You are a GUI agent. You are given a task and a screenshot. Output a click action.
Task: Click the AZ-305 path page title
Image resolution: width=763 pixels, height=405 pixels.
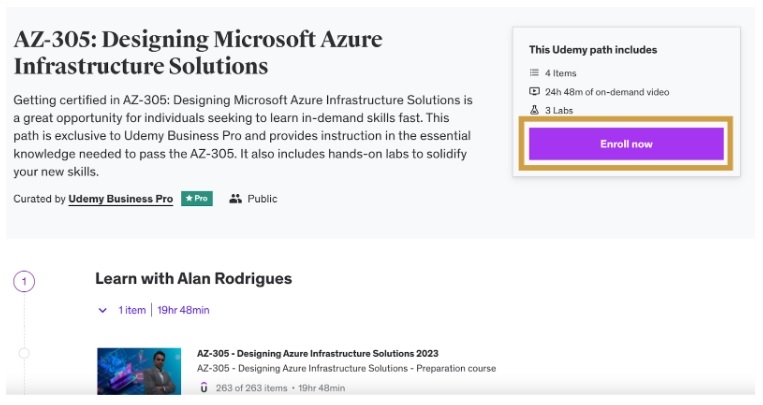click(198, 53)
